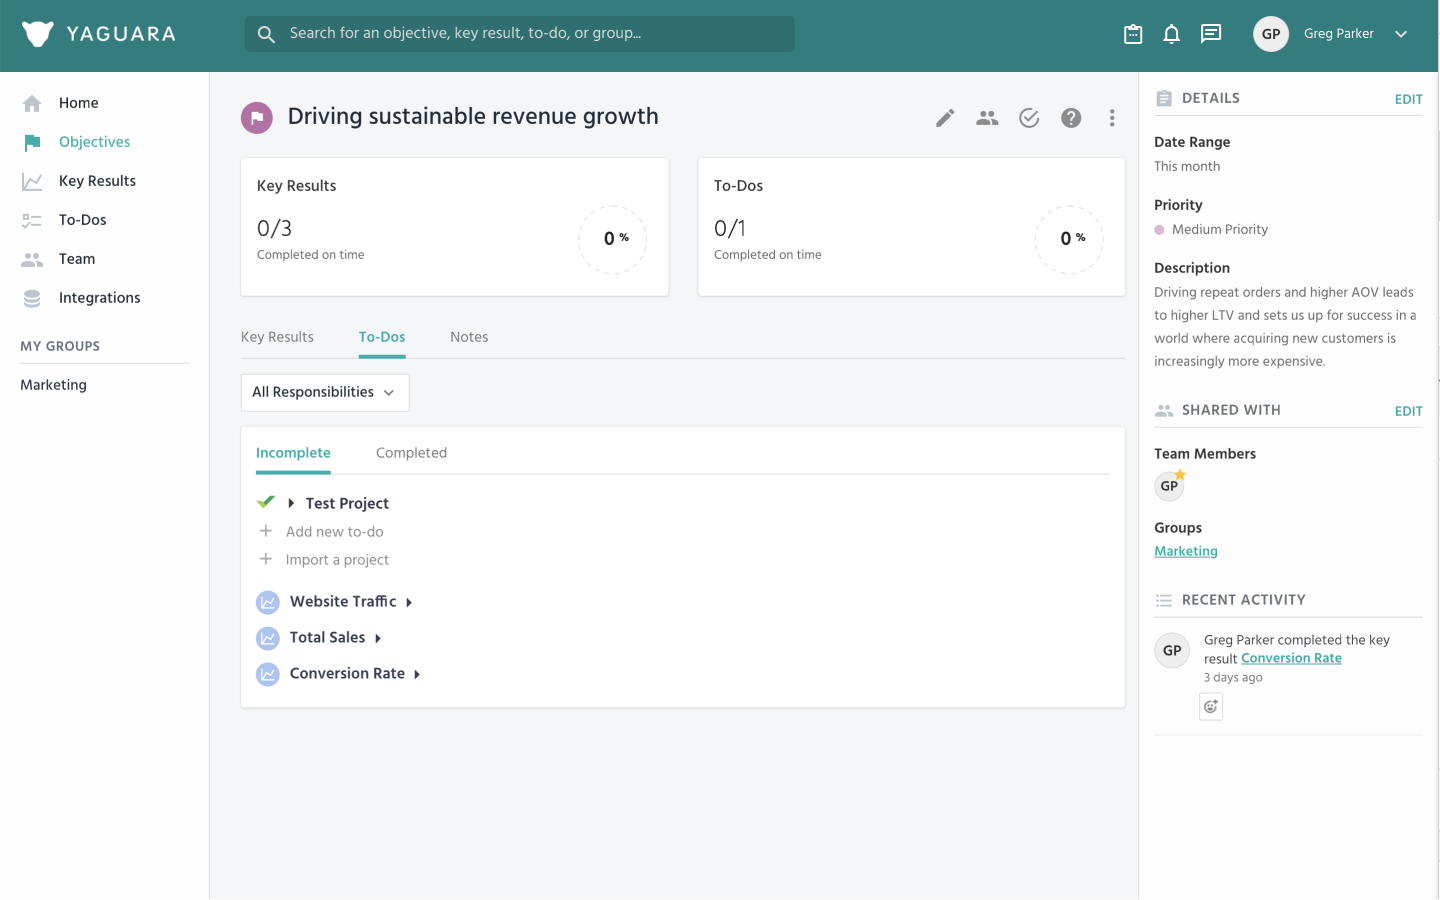The image size is (1440, 900).
Task: Click the search objectives input field
Action: pyautogui.click(x=520, y=34)
